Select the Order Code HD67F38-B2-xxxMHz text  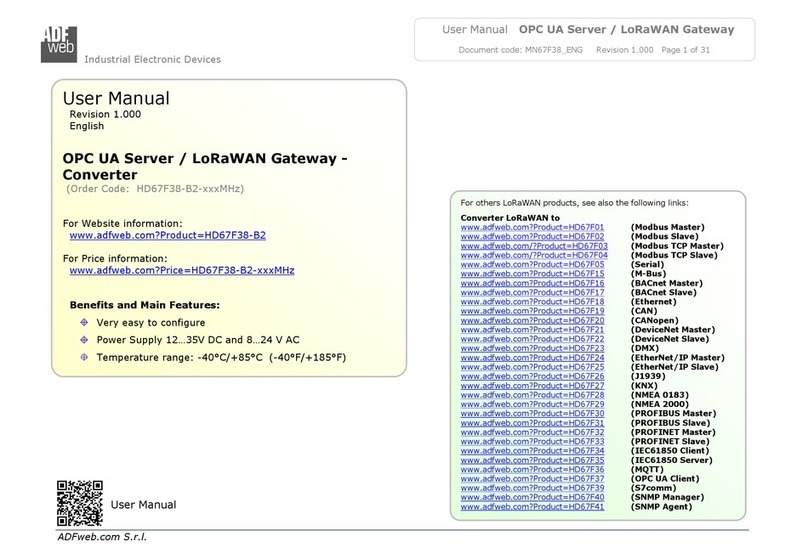pyautogui.click(x=155, y=189)
